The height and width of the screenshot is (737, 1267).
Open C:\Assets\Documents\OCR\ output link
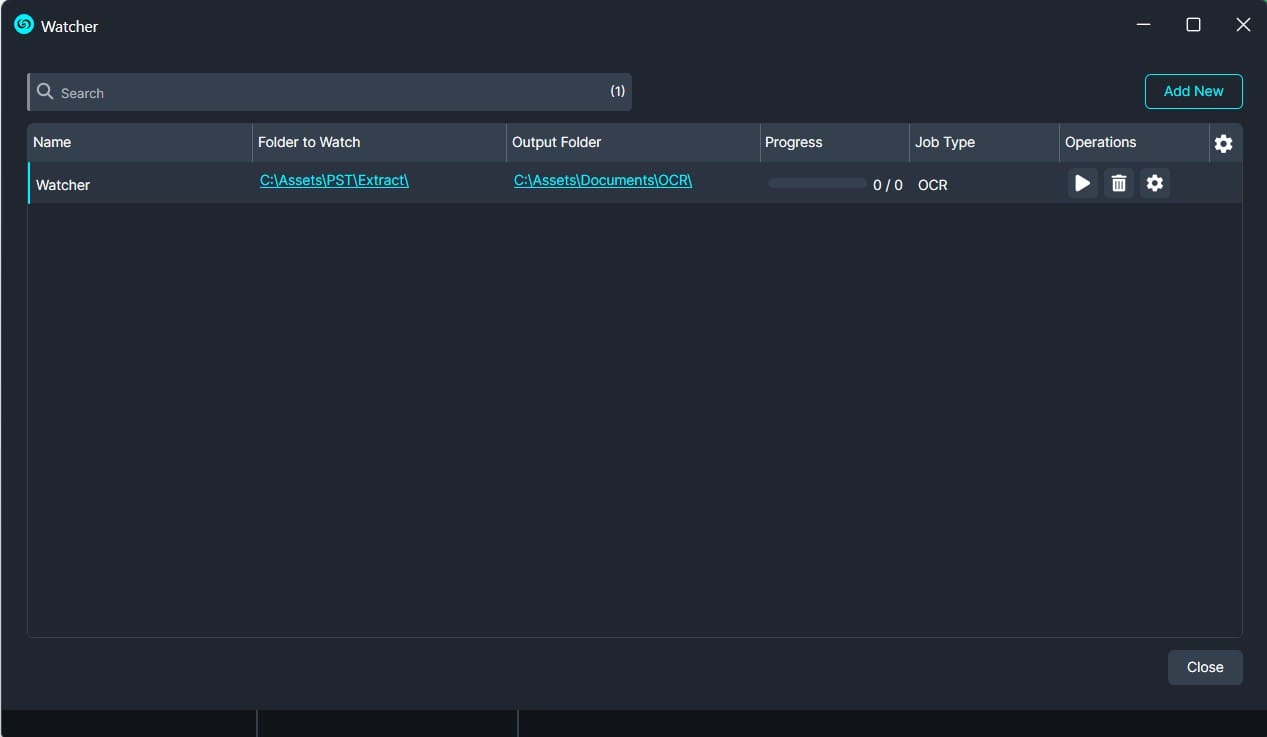603,180
